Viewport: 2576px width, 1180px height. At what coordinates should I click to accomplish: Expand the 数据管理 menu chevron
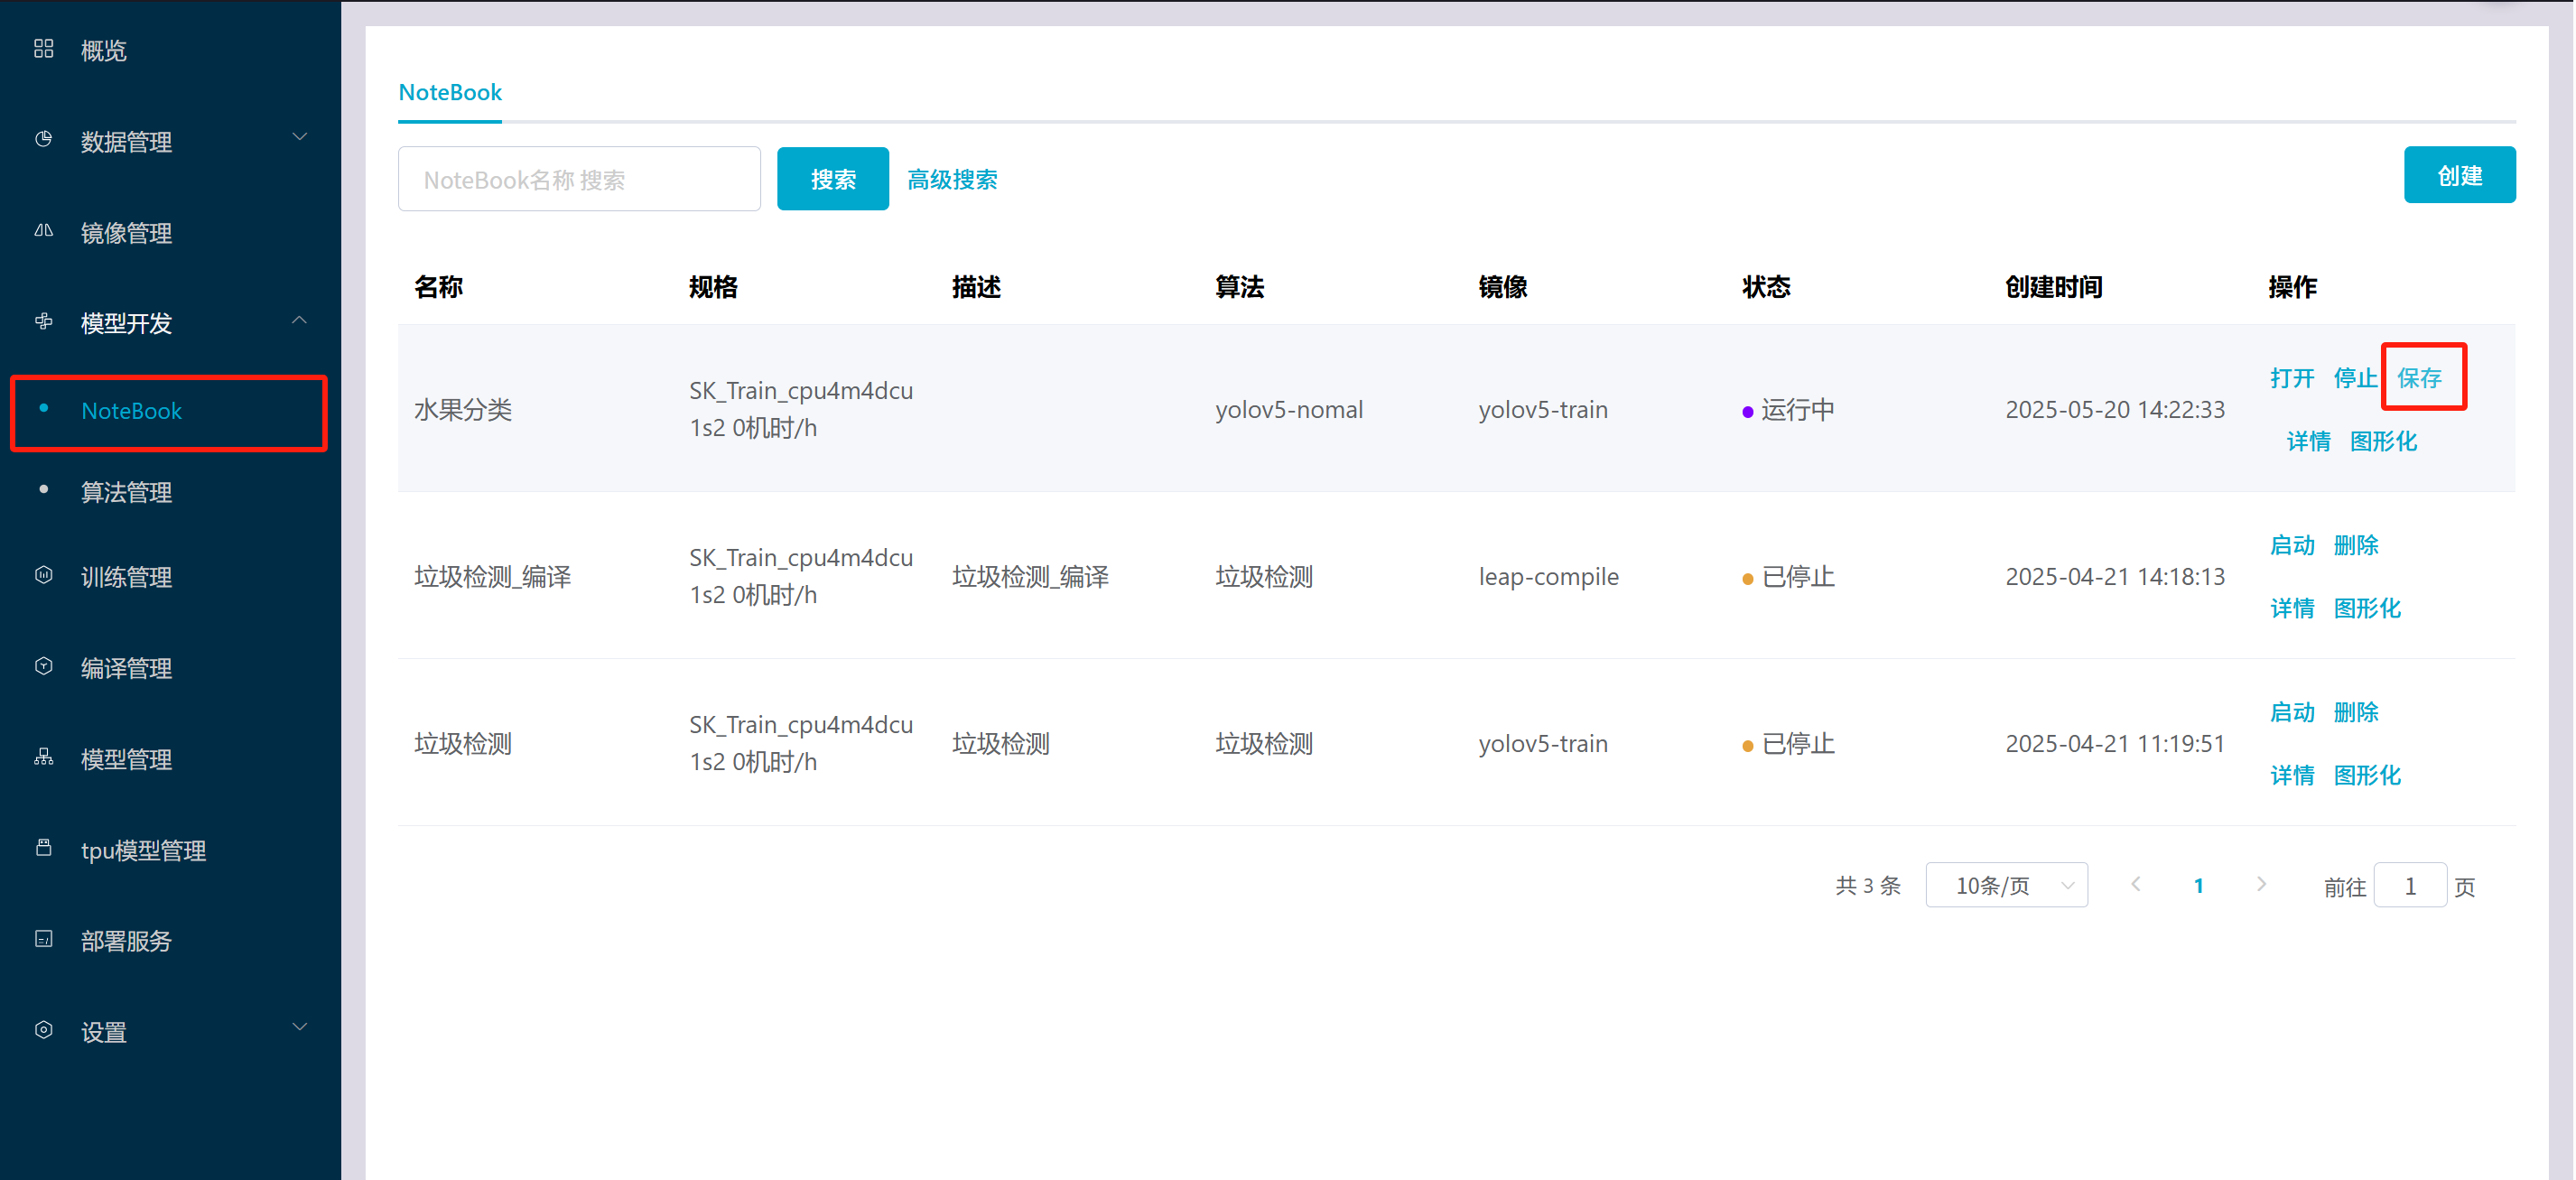[299, 137]
